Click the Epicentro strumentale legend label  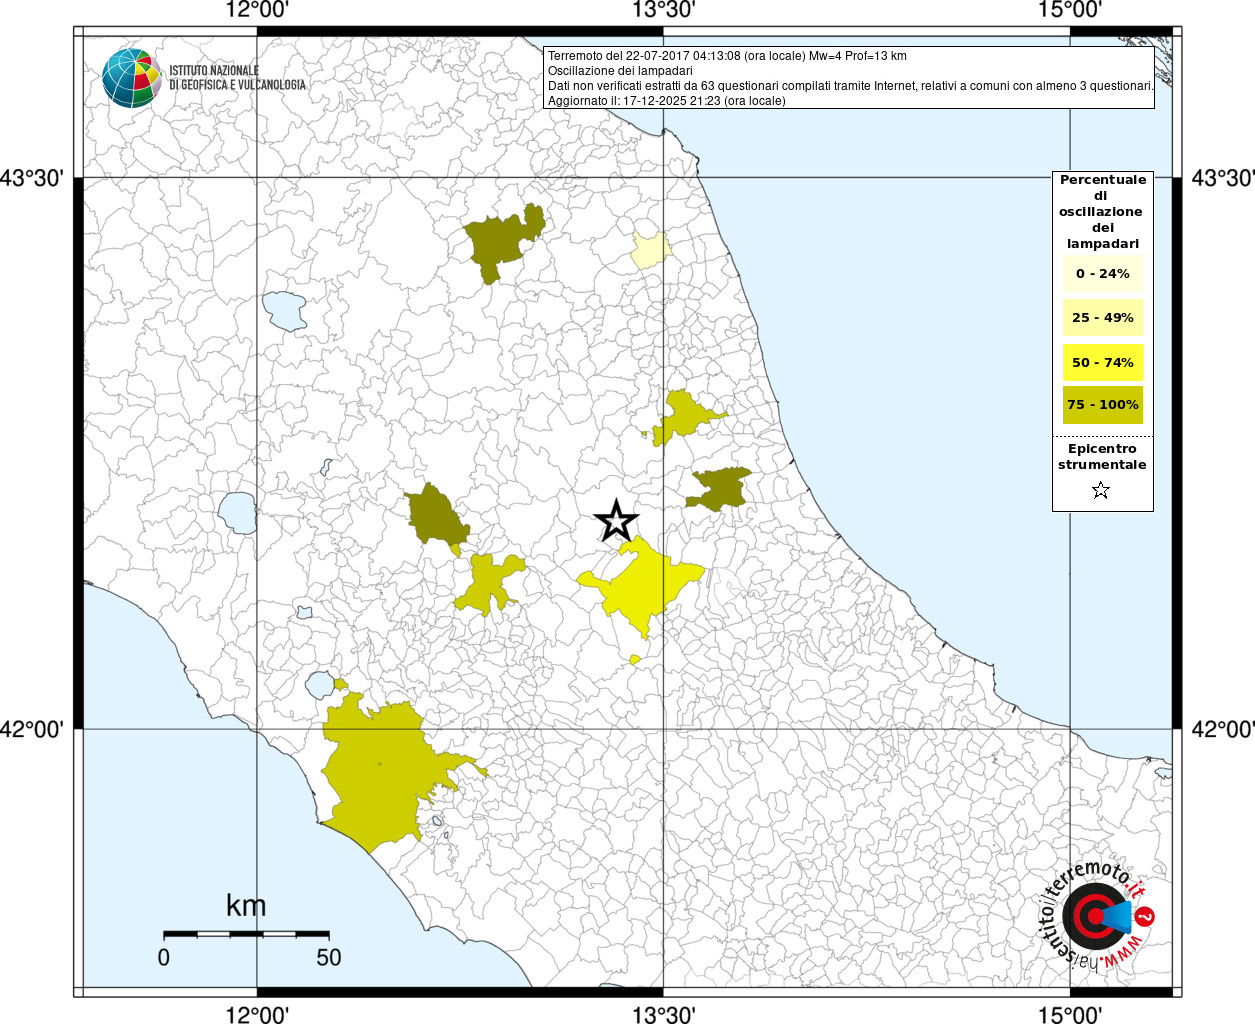click(1102, 457)
